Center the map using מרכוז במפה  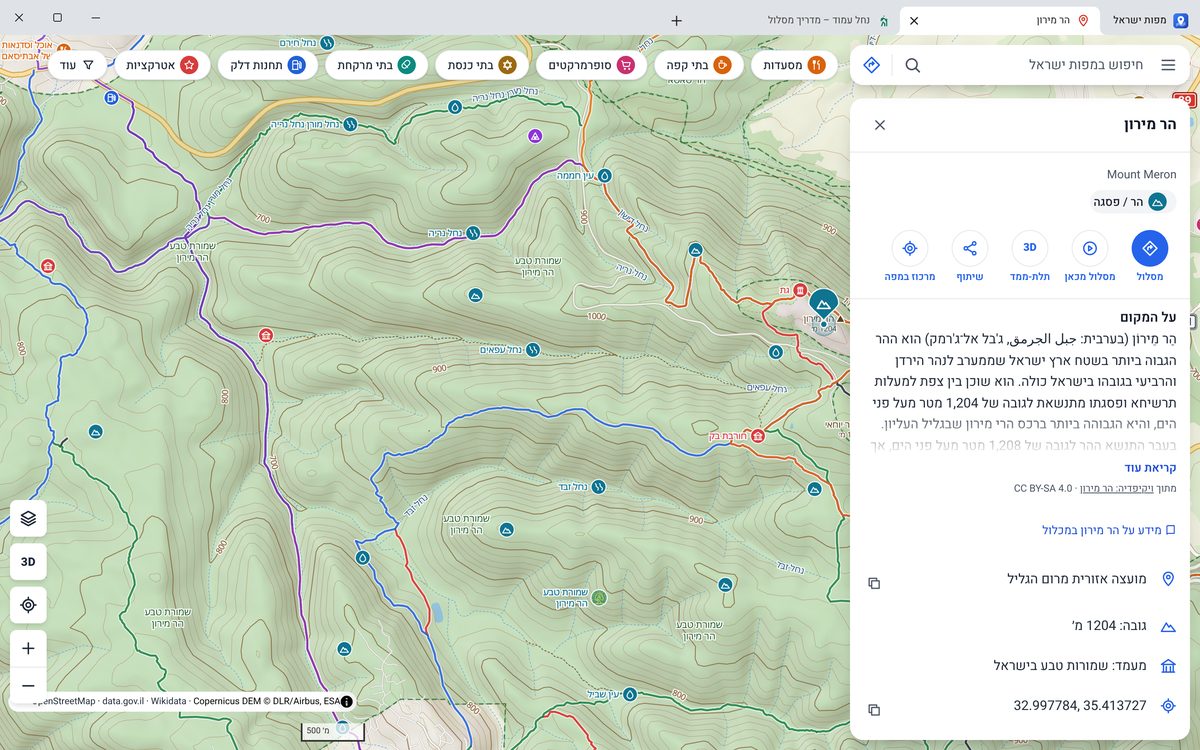click(910, 256)
